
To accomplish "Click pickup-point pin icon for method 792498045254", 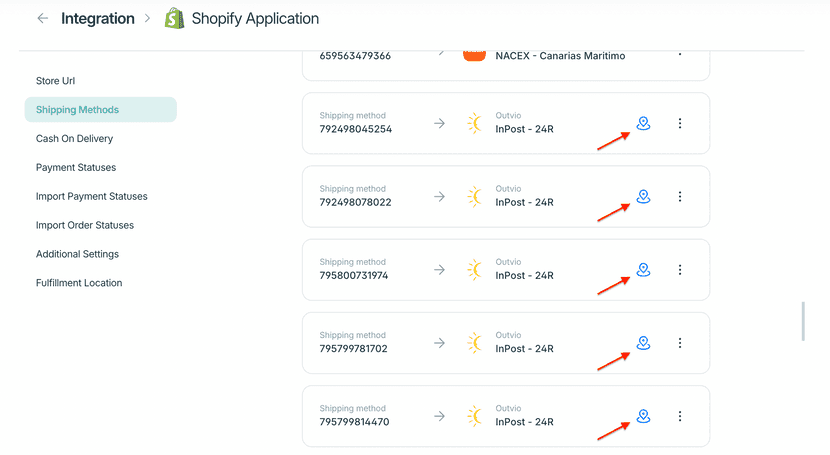I will point(643,124).
